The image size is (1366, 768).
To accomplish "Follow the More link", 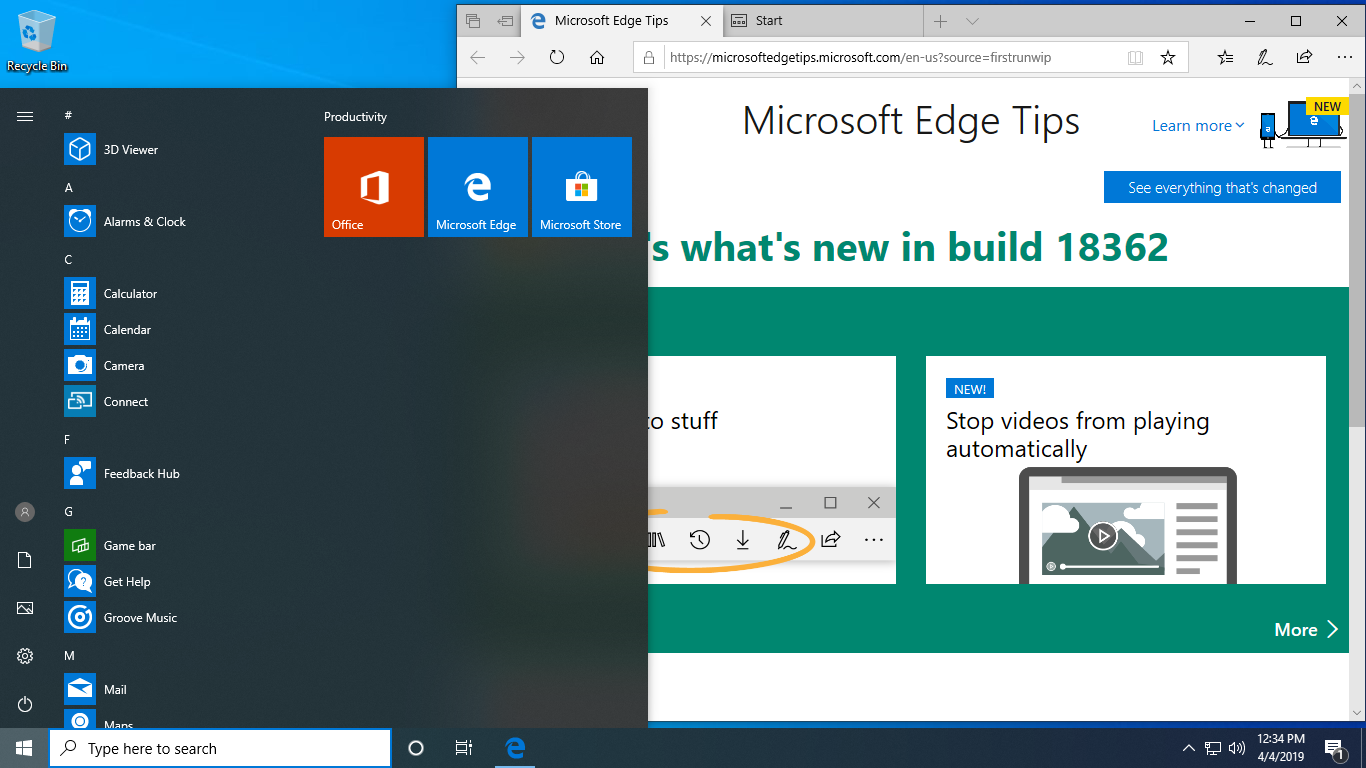I will click(x=1305, y=630).
